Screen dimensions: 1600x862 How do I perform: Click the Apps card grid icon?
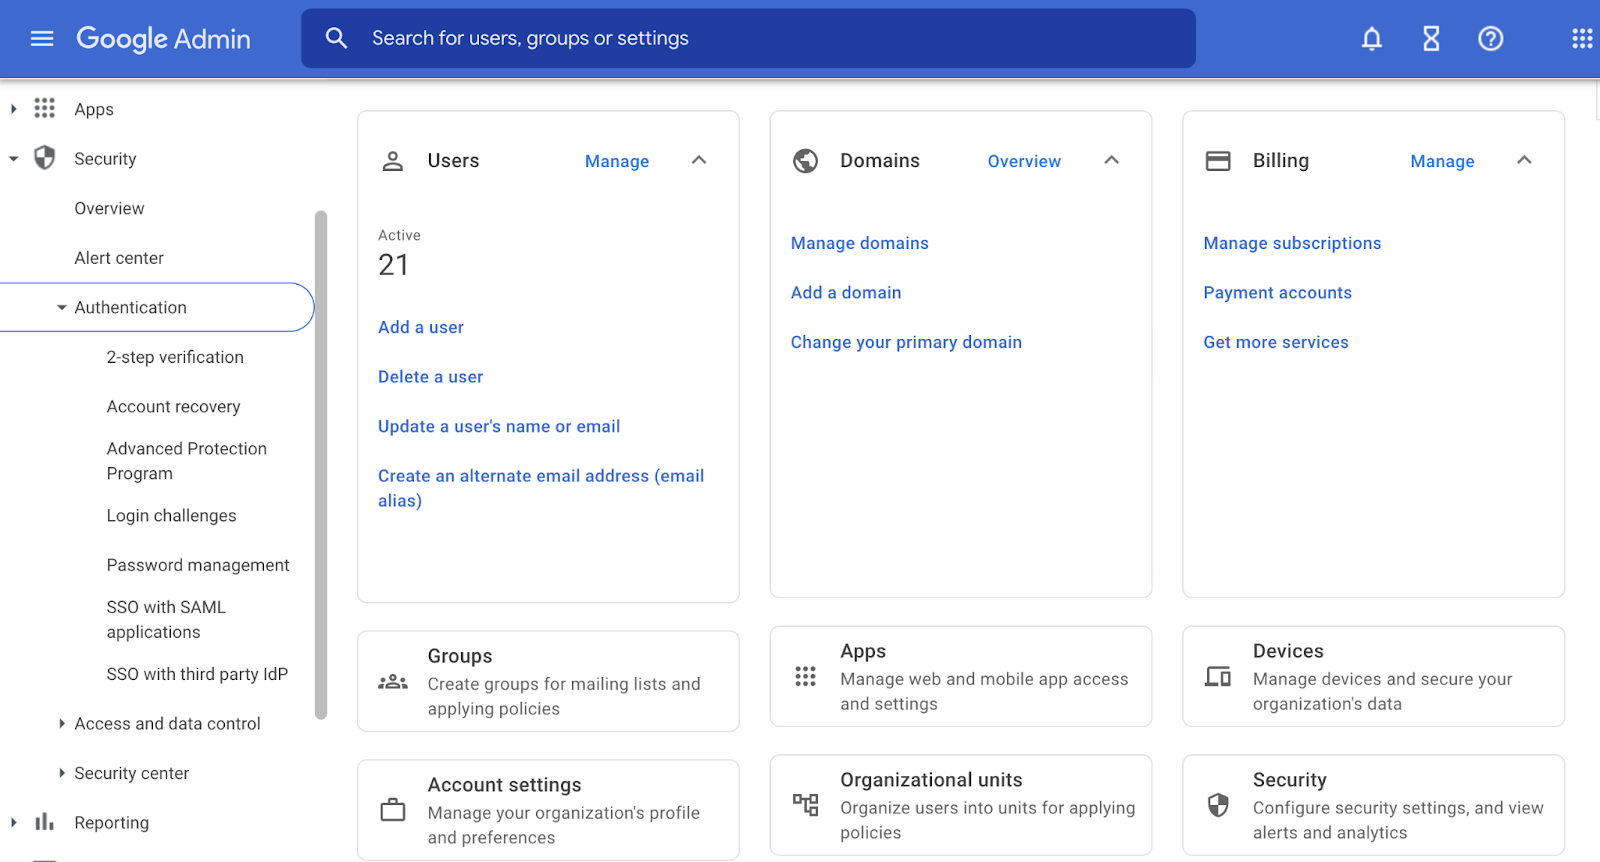tap(806, 677)
